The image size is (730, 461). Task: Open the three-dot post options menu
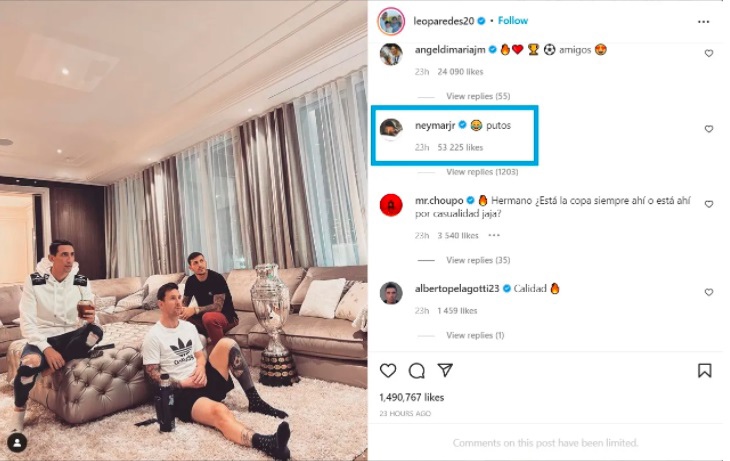point(703,22)
